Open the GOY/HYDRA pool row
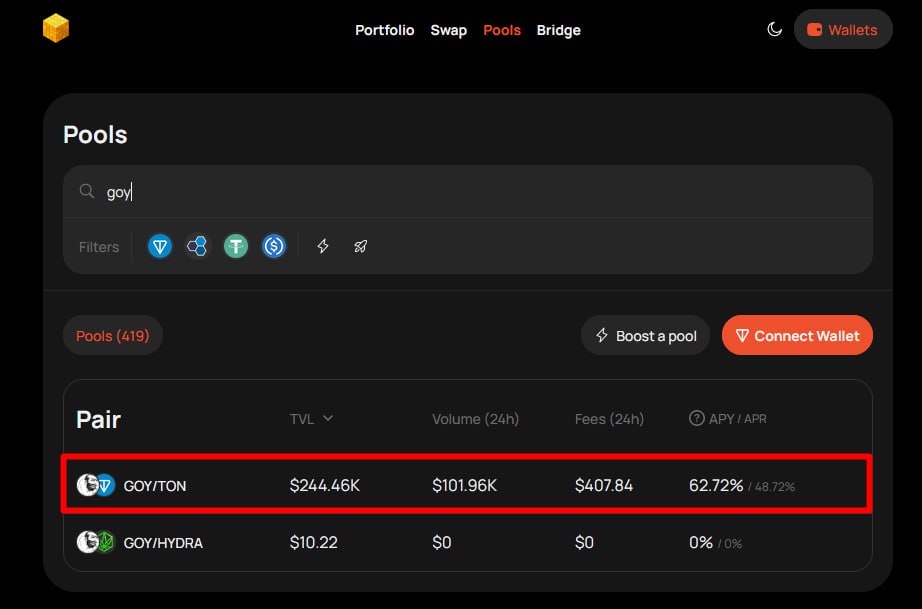Image resolution: width=922 pixels, height=609 pixels. point(467,542)
